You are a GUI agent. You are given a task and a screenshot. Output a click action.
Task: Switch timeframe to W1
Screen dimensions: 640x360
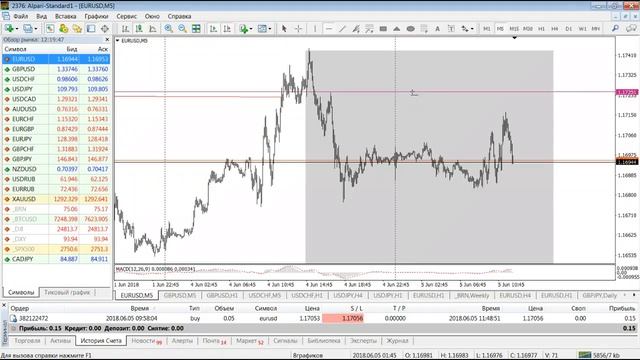tap(582, 29)
